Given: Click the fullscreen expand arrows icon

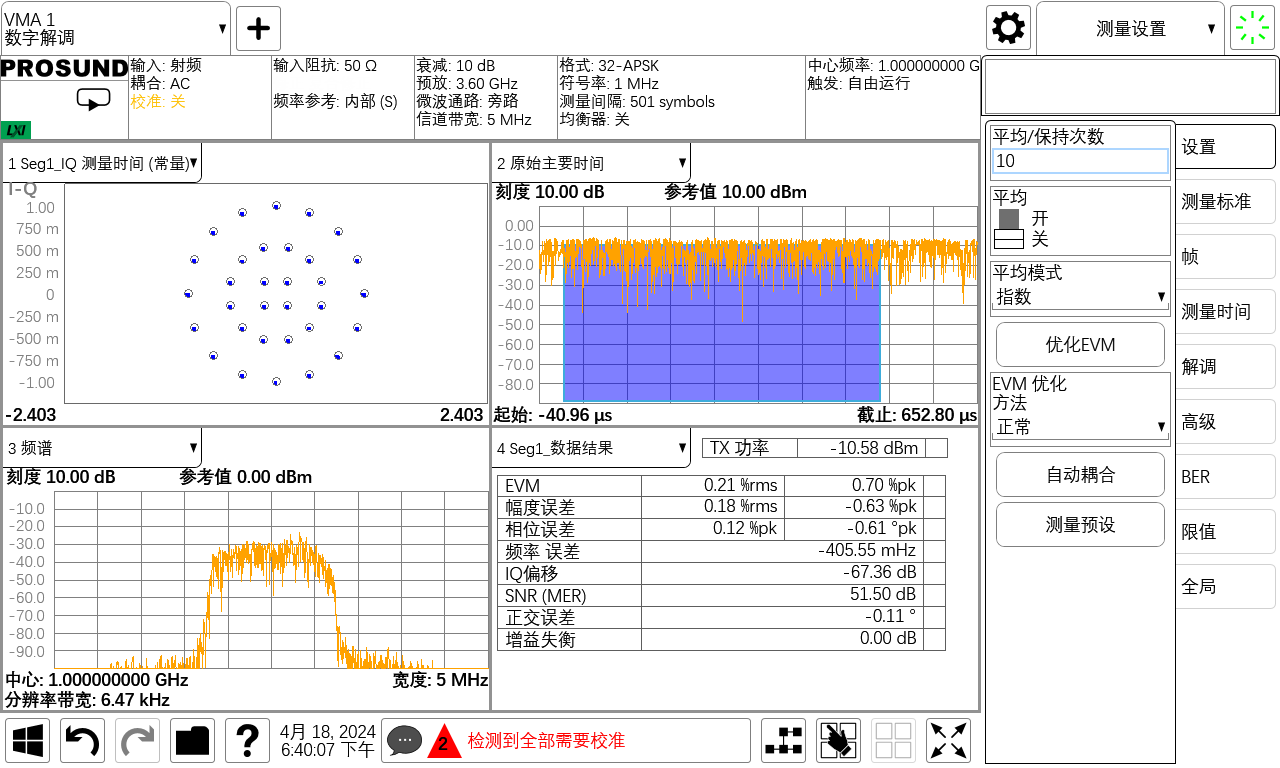Looking at the screenshot, I should 949,741.
